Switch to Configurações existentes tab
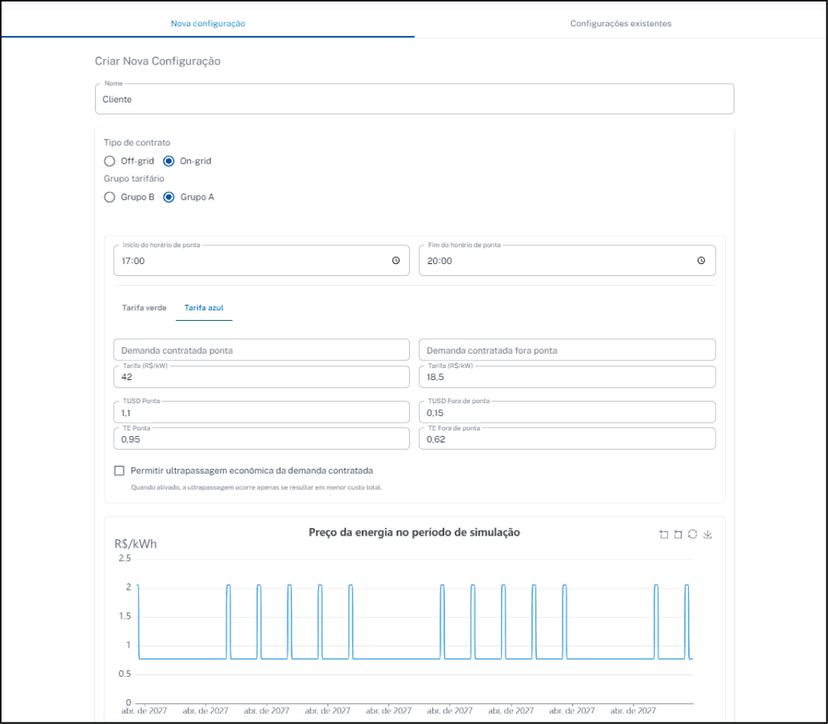 (x=620, y=23)
